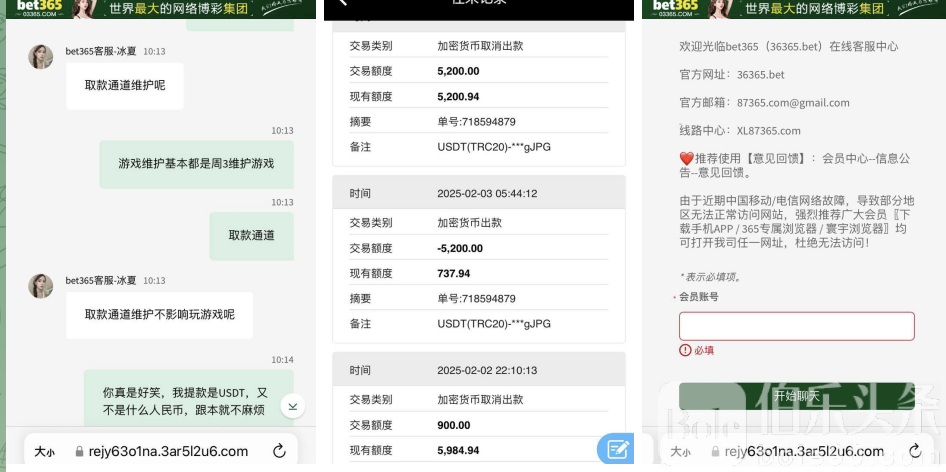The width and height of the screenshot is (946, 472).
Task: Tap agent avatar beside 取款通道维护不影响玩游戏呢 message
Action: (x=41, y=286)
